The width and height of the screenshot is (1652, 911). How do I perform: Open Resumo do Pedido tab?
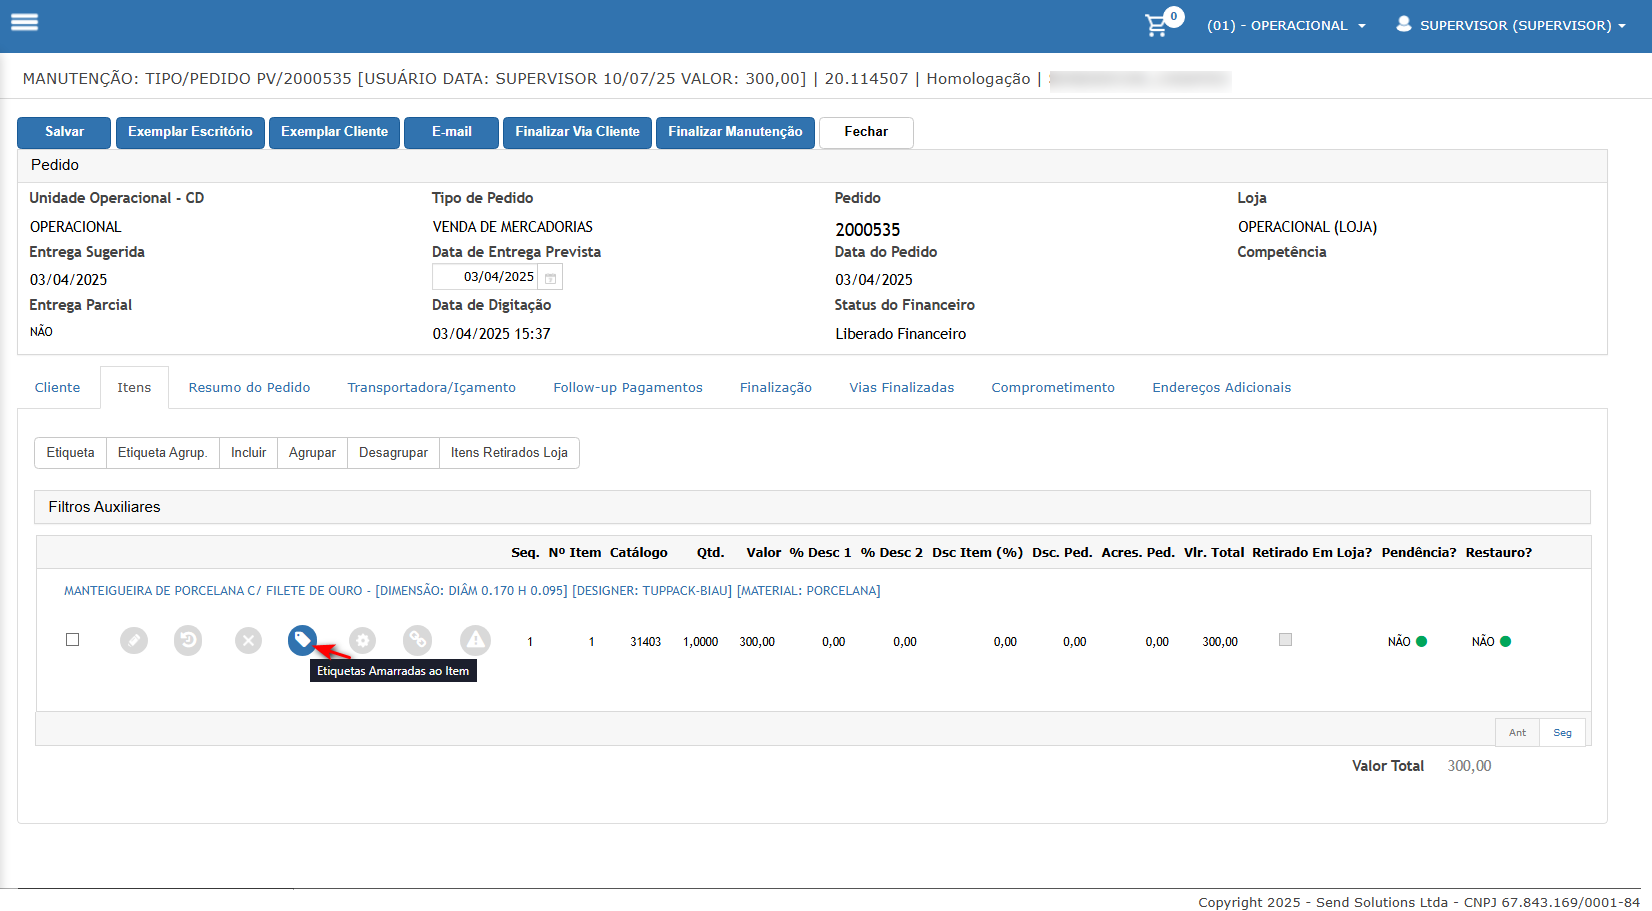click(249, 388)
